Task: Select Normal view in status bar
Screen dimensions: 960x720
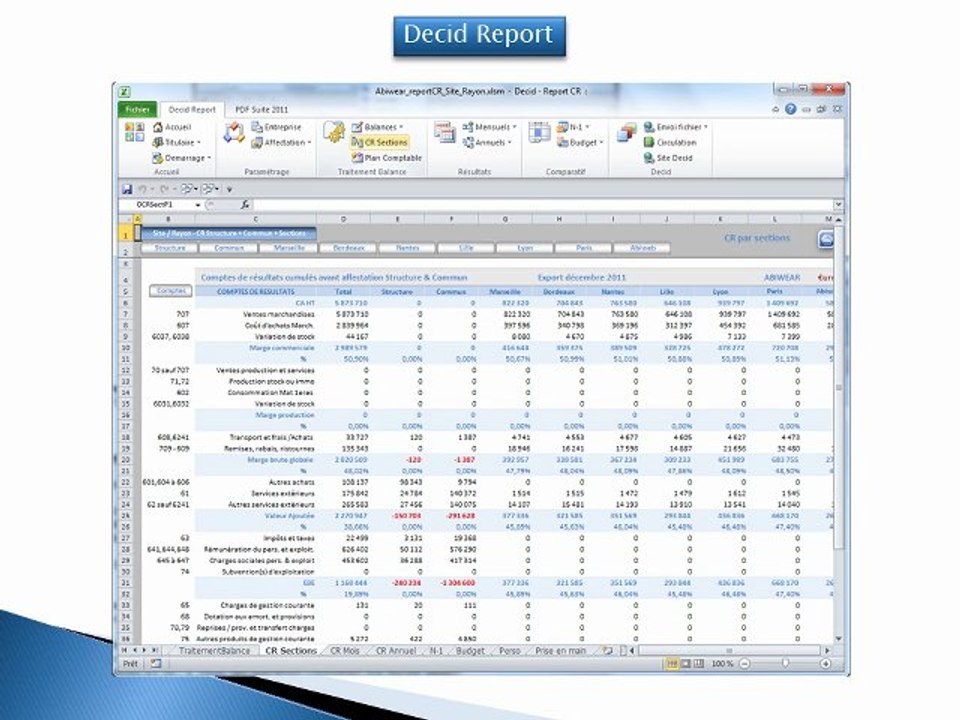Action: coord(672,664)
